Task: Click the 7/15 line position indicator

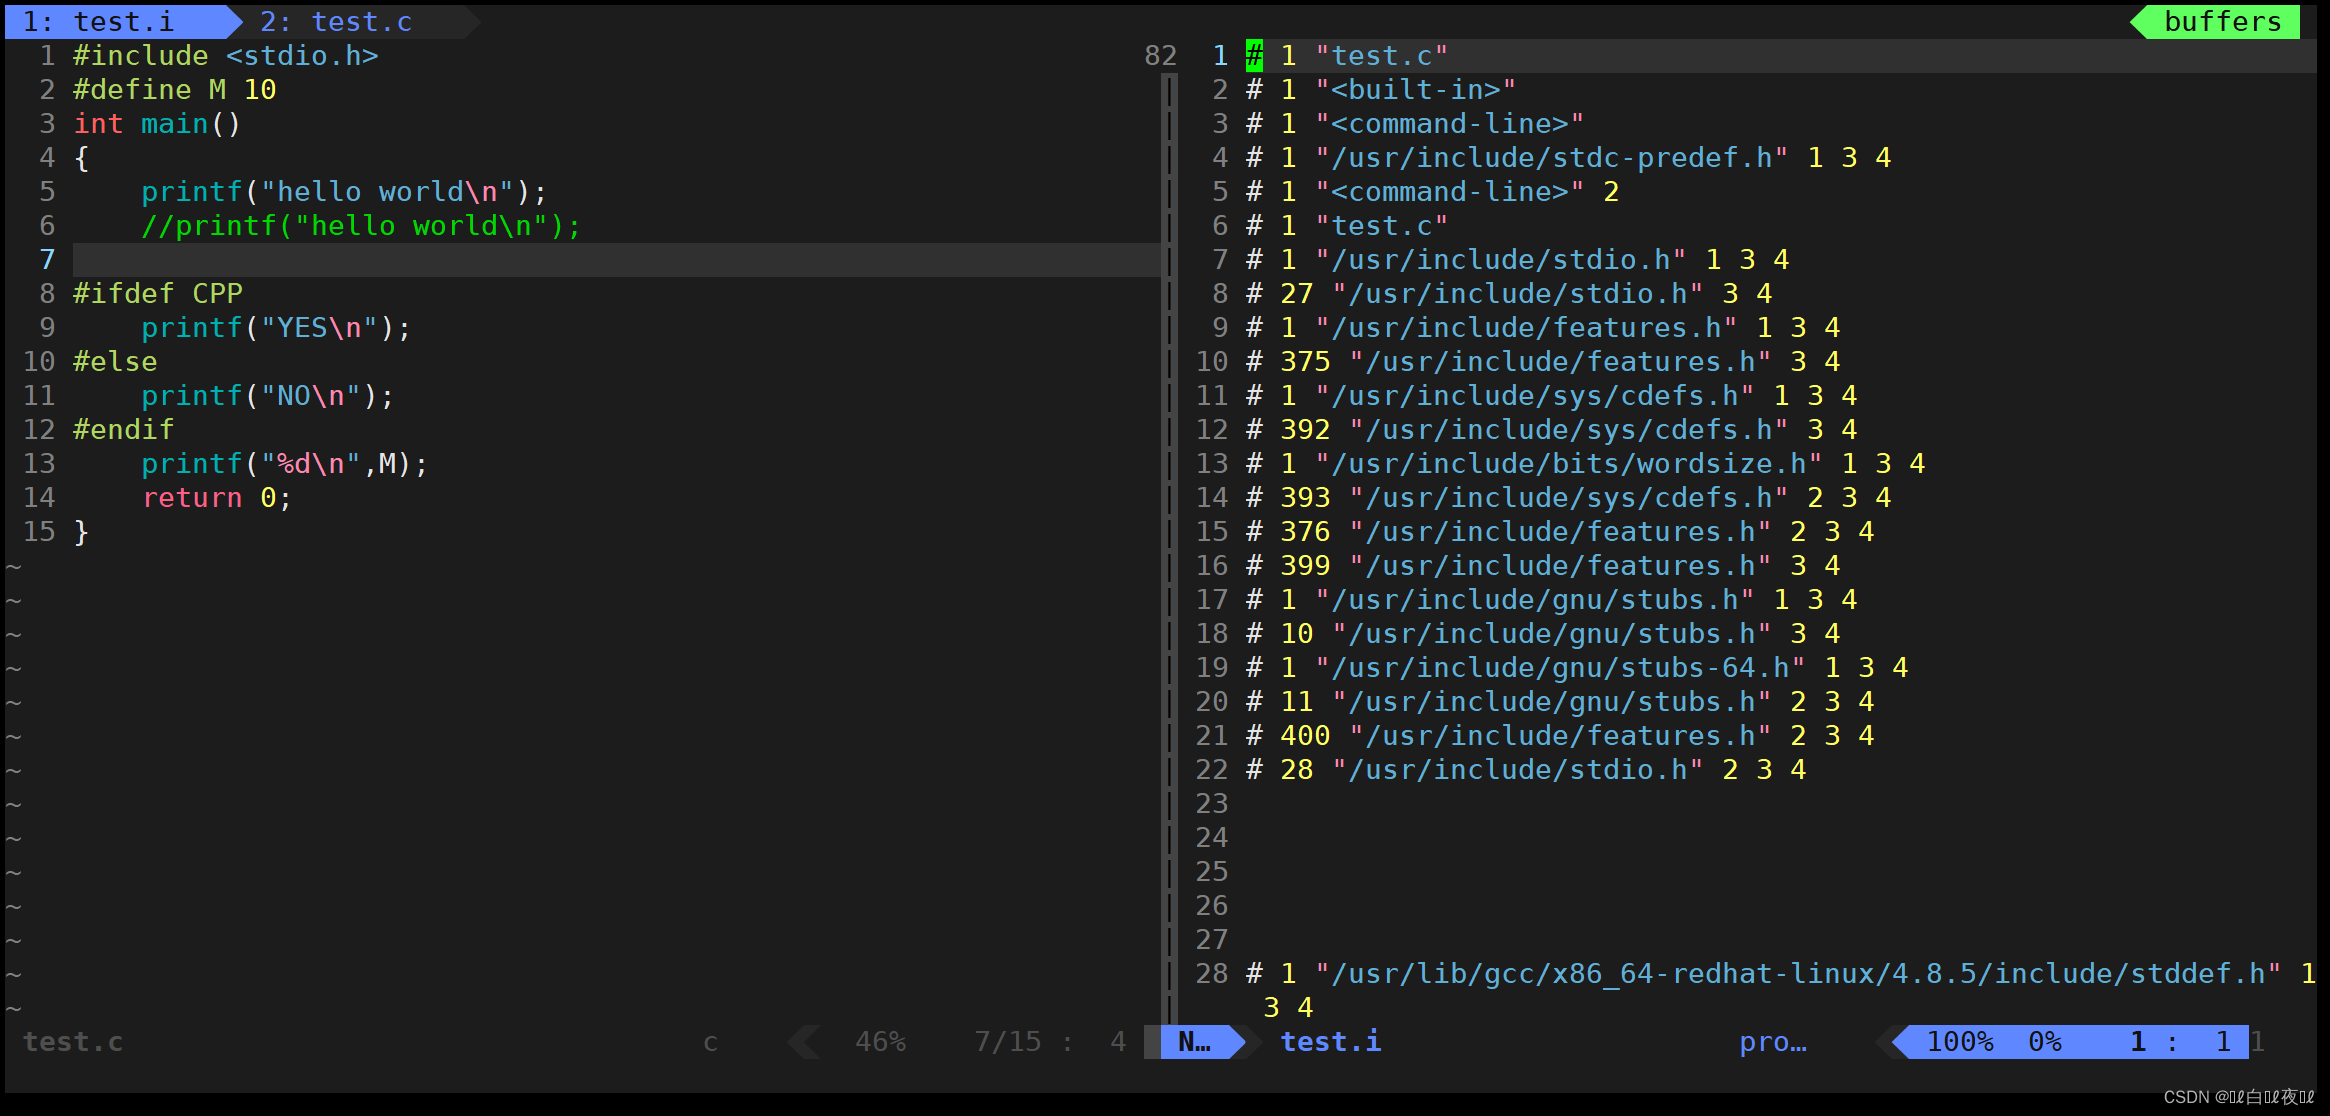Action: click(1008, 1041)
